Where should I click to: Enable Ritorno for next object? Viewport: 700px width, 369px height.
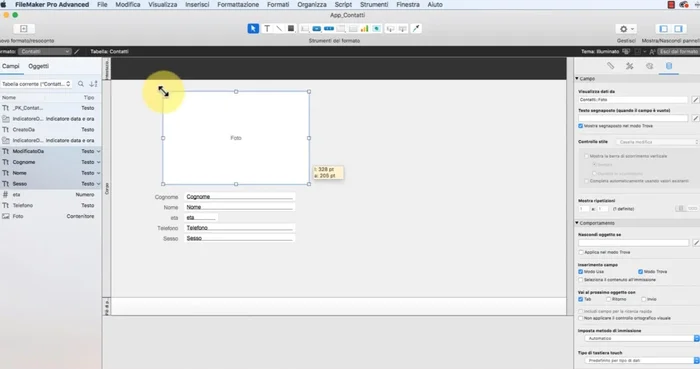coord(608,299)
